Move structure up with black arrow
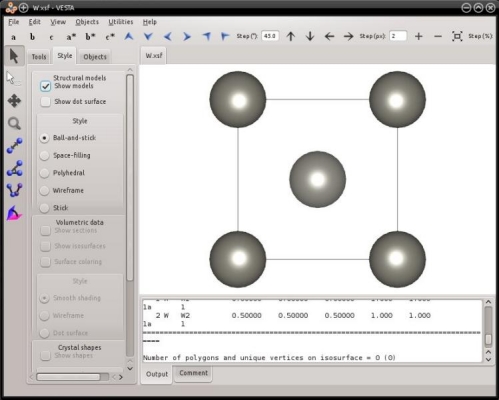This screenshot has height=400, width=499. [x=291, y=36]
